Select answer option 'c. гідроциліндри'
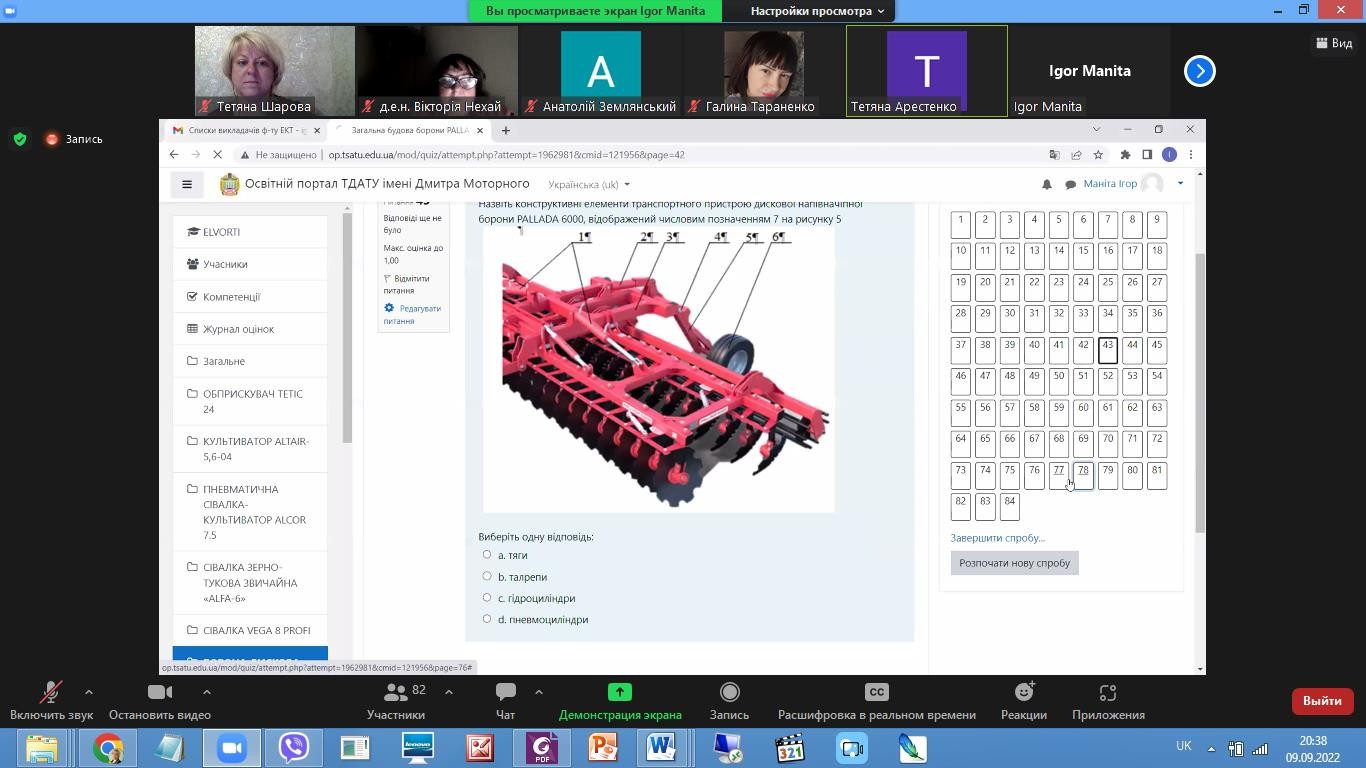Image resolution: width=1366 pixels, height=768 pixels. point(487,598)
